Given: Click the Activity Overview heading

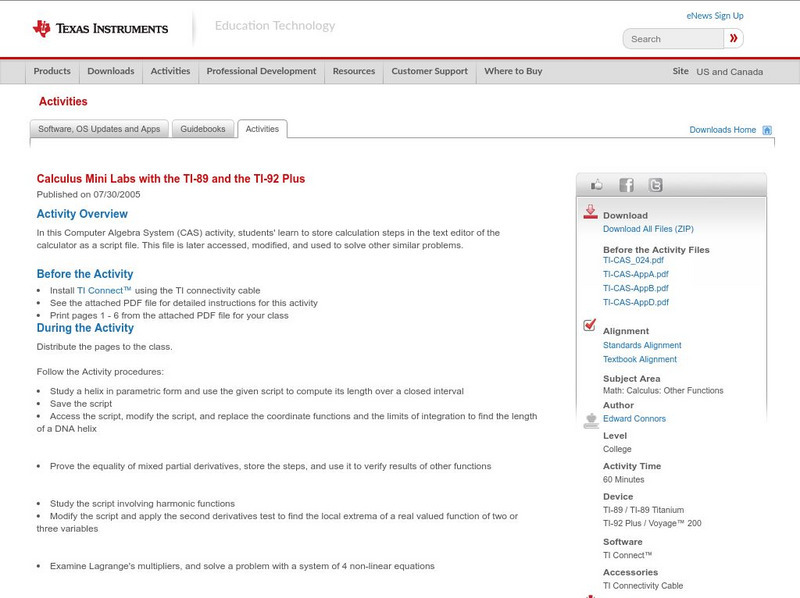Looking at the screenshot, I should pos(82,214).
